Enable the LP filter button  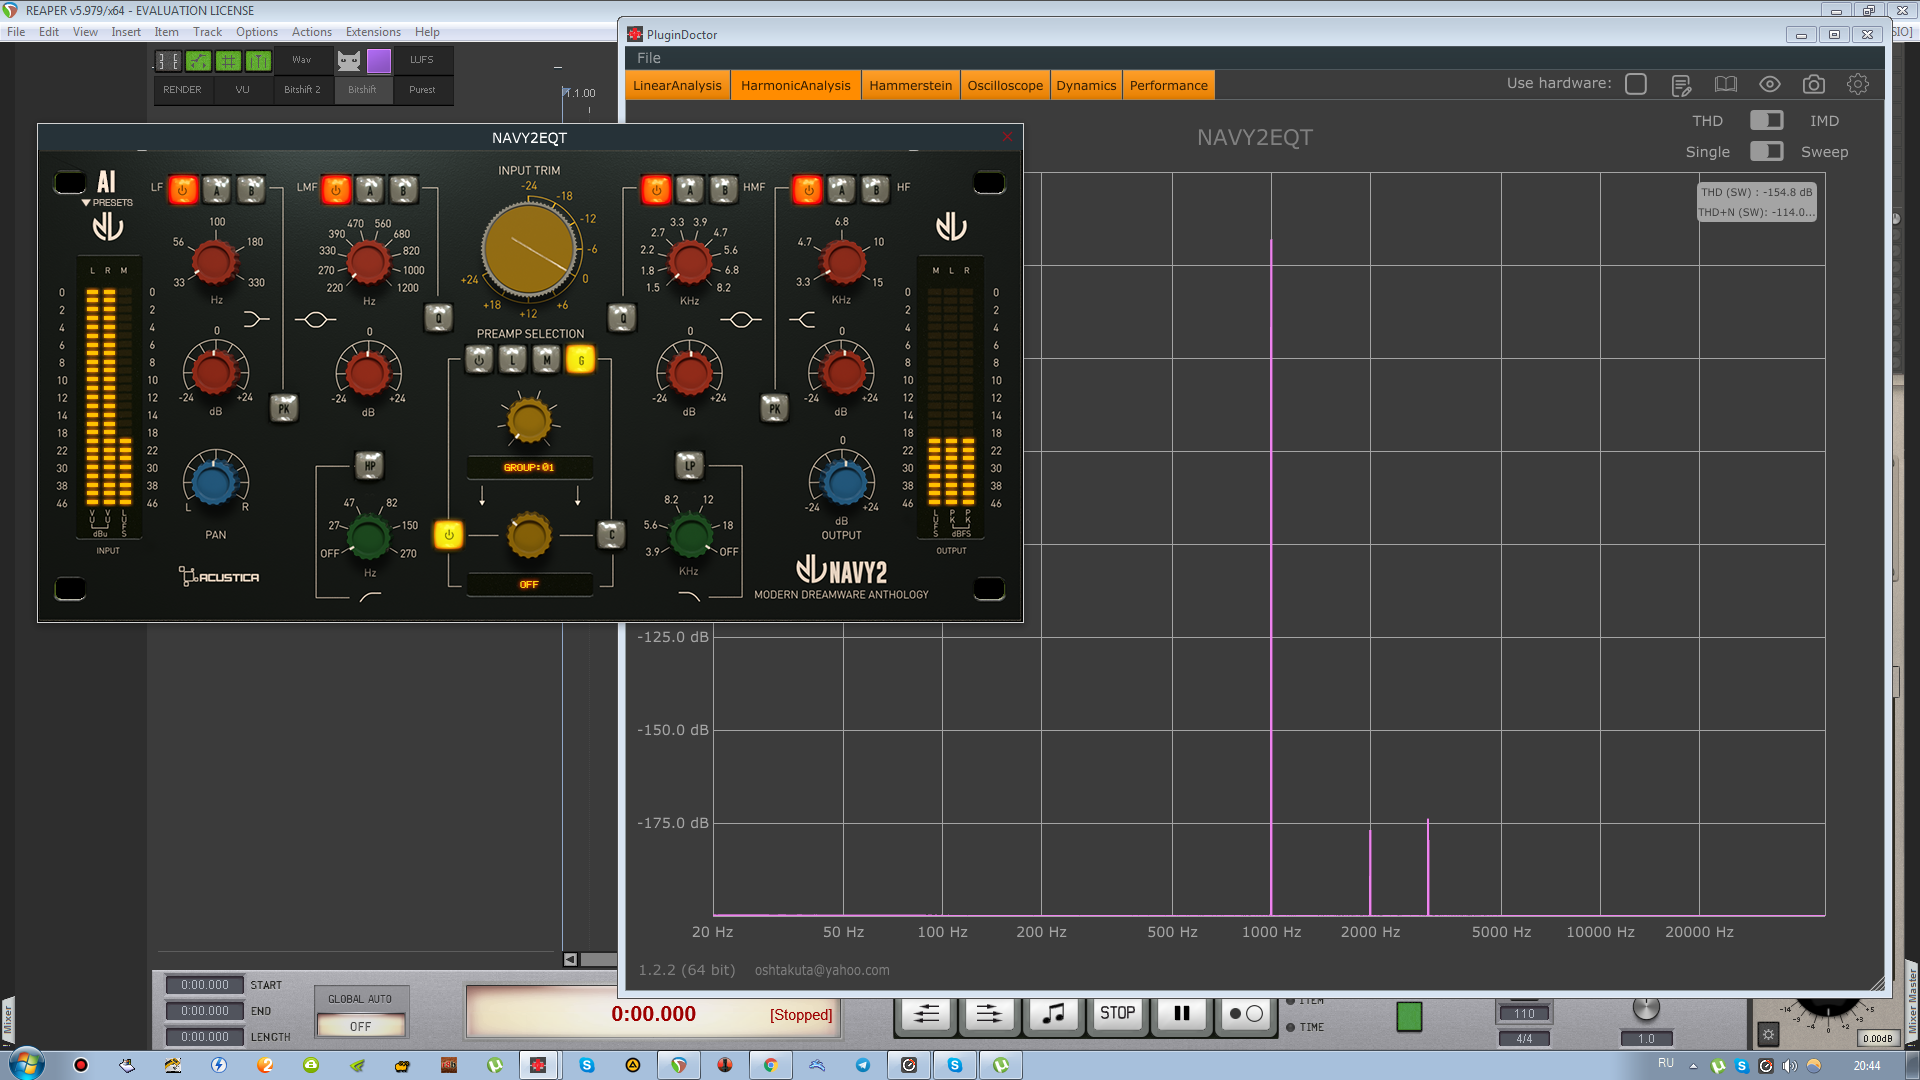689,465
